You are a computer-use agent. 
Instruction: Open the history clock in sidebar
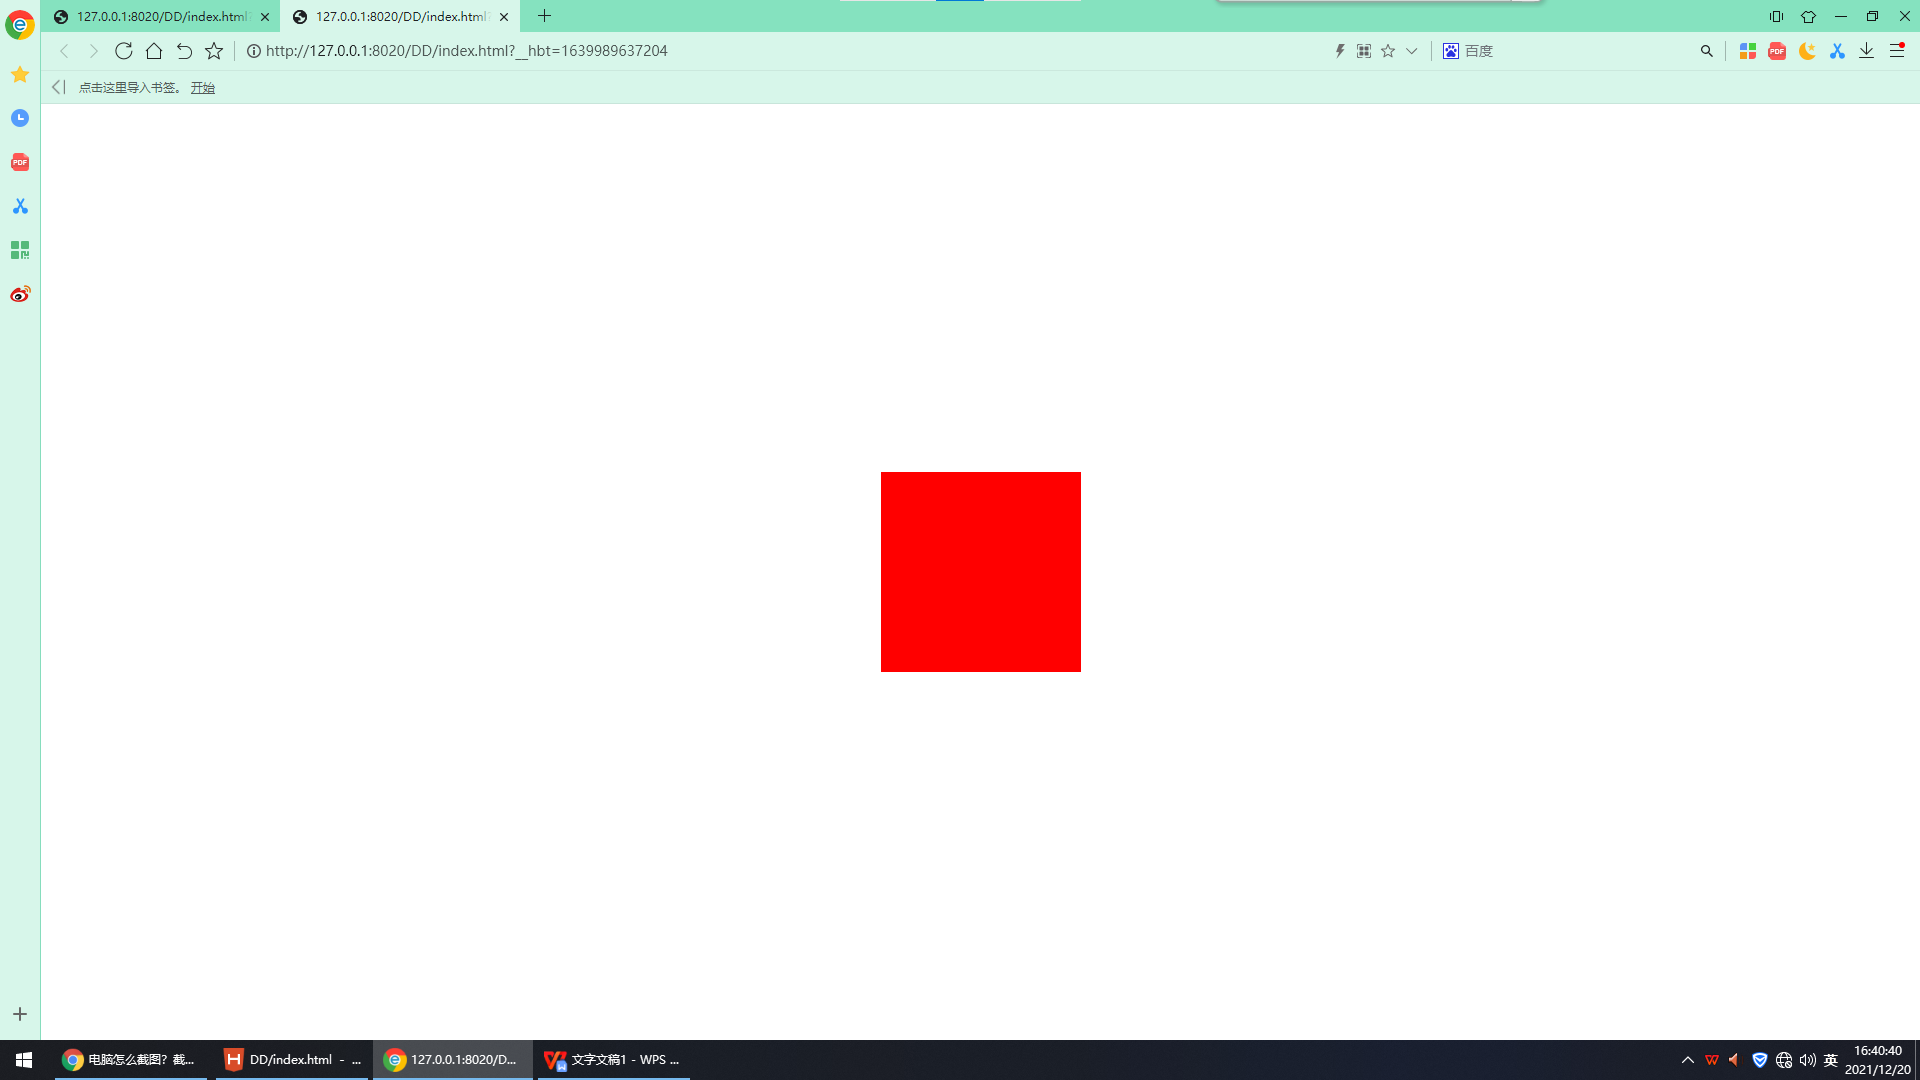click(20, 118)
